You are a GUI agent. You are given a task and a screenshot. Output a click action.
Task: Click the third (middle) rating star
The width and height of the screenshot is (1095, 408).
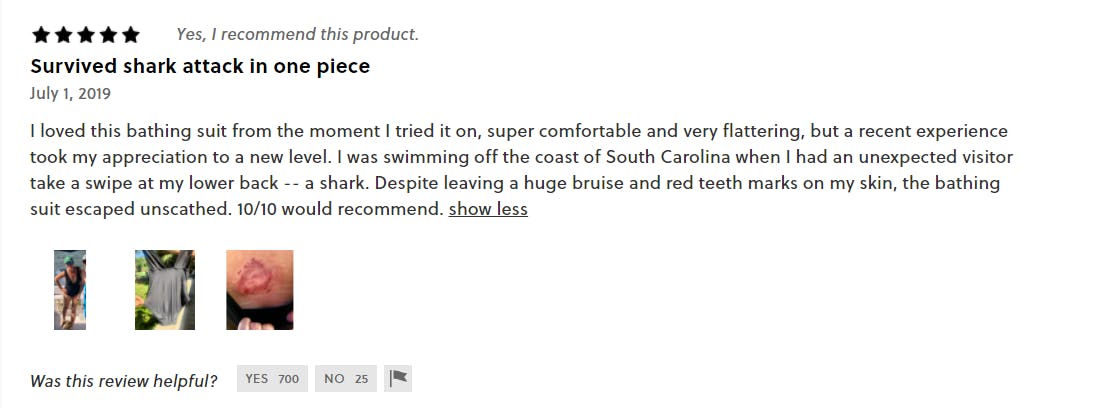click(86, 35)
